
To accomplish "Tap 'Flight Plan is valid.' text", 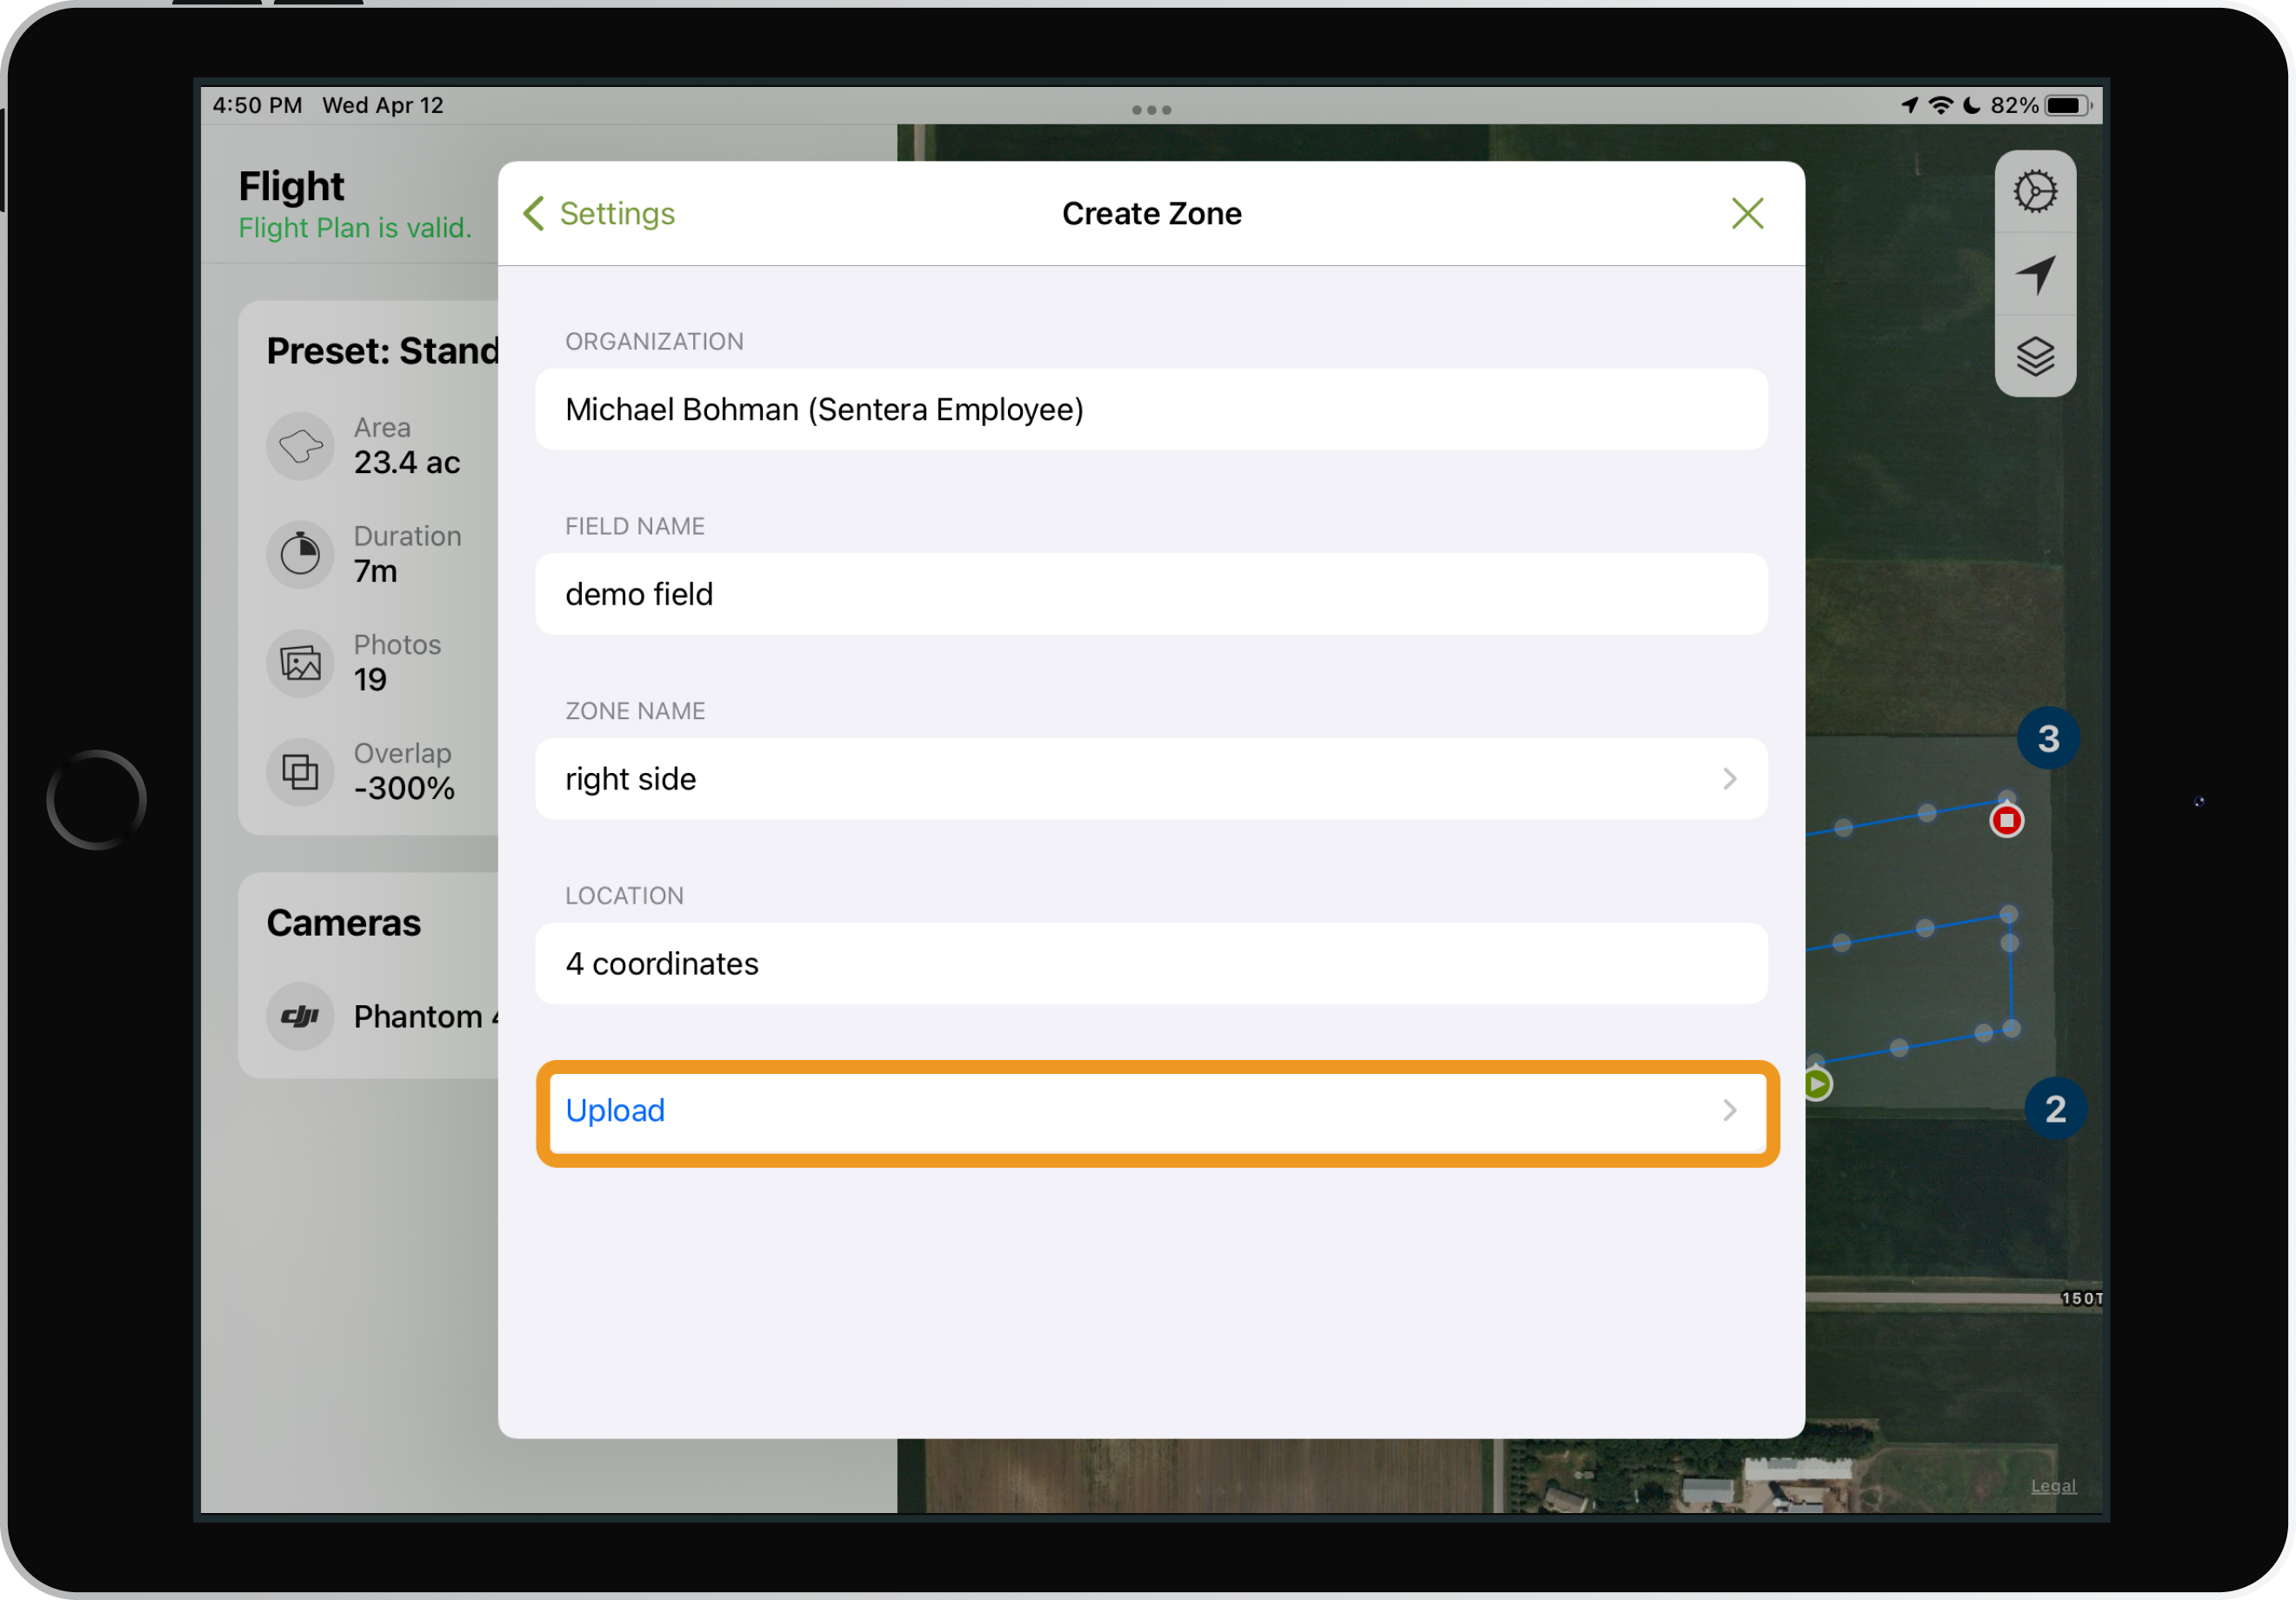I will coord(355,228).
